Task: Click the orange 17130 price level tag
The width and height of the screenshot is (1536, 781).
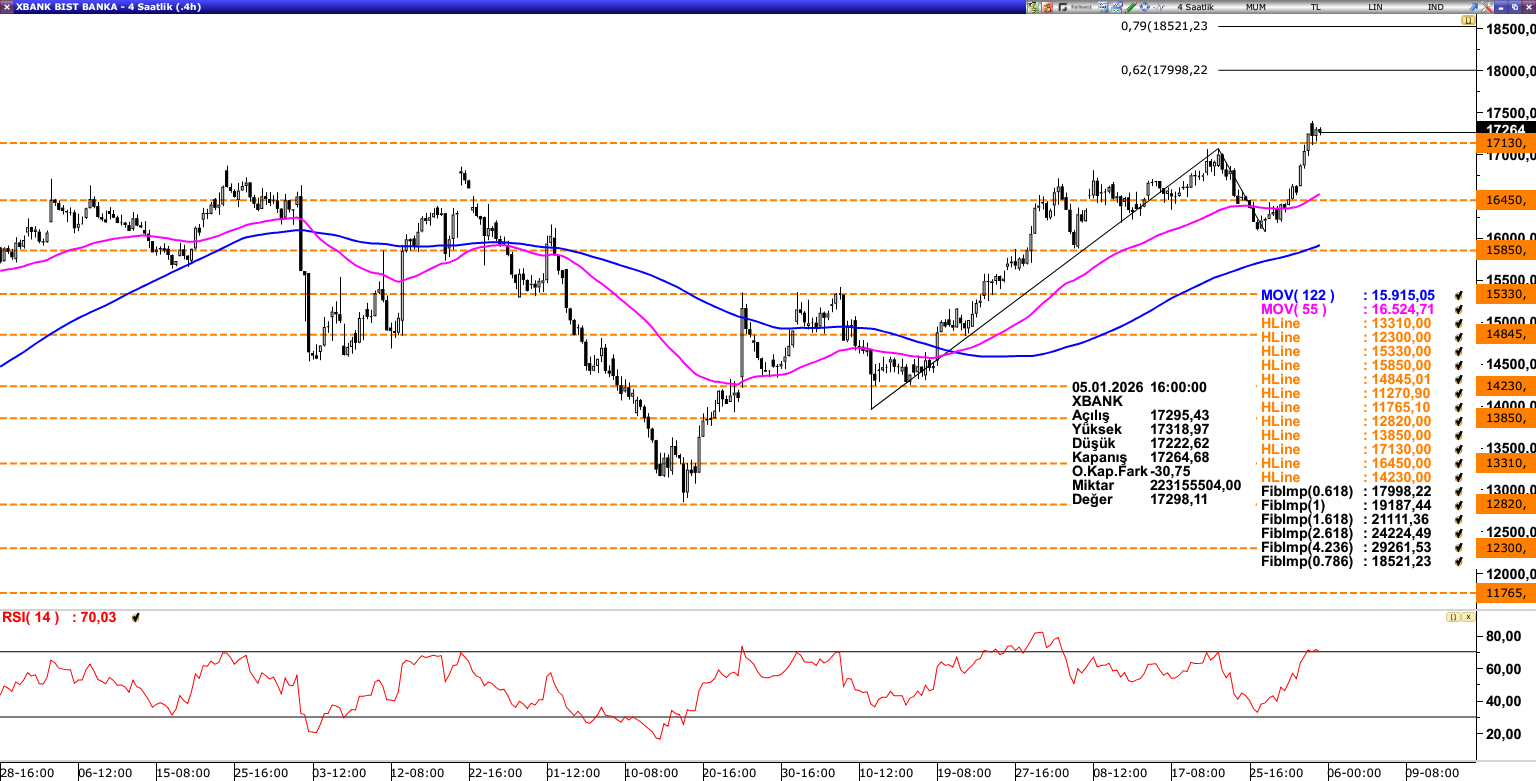Action: click(x=1506, y=144)
